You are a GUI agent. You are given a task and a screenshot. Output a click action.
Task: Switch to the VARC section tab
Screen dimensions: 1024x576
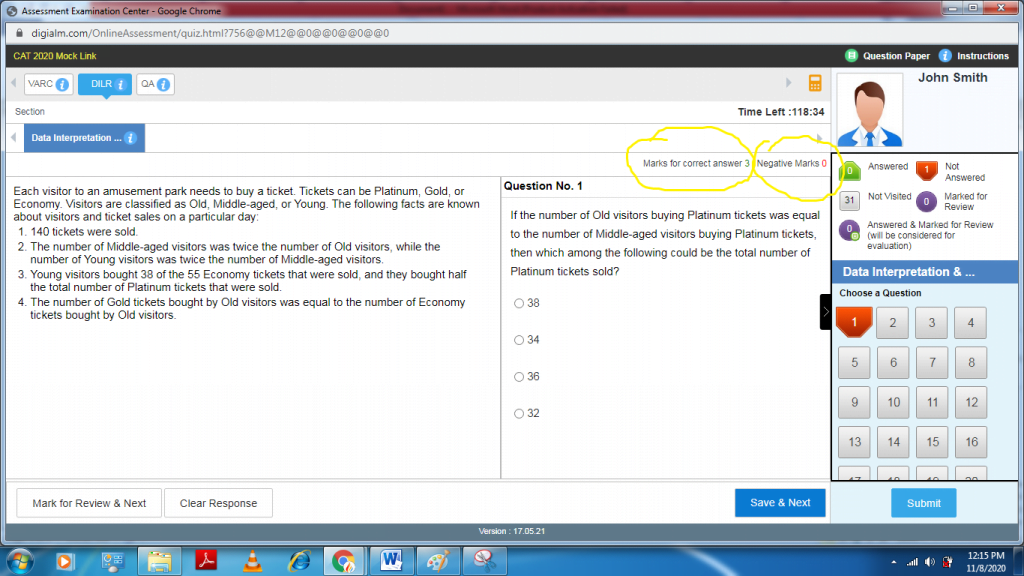click(48, 84)
